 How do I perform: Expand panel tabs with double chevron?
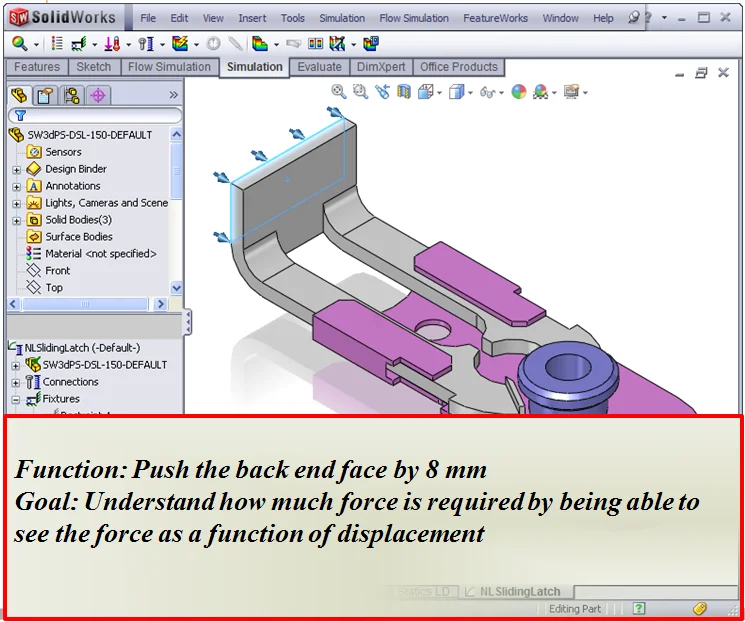click(x=173, y=95)
